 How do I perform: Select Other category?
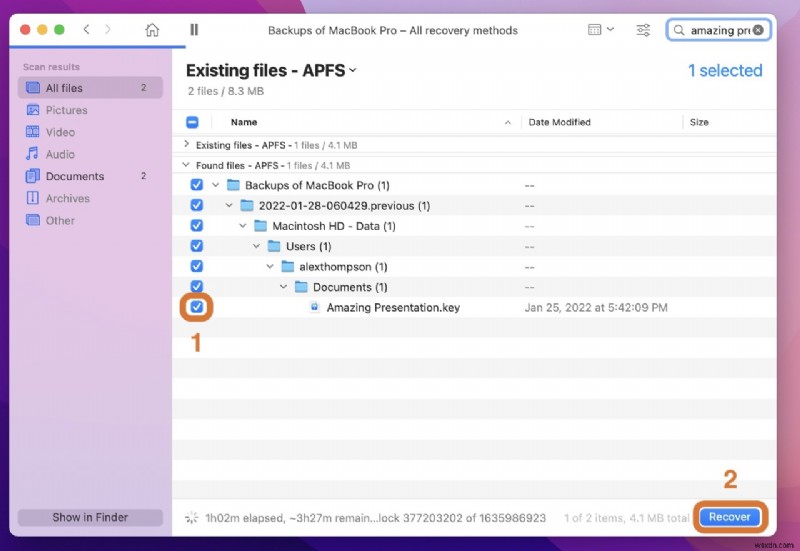click(60, 220)
